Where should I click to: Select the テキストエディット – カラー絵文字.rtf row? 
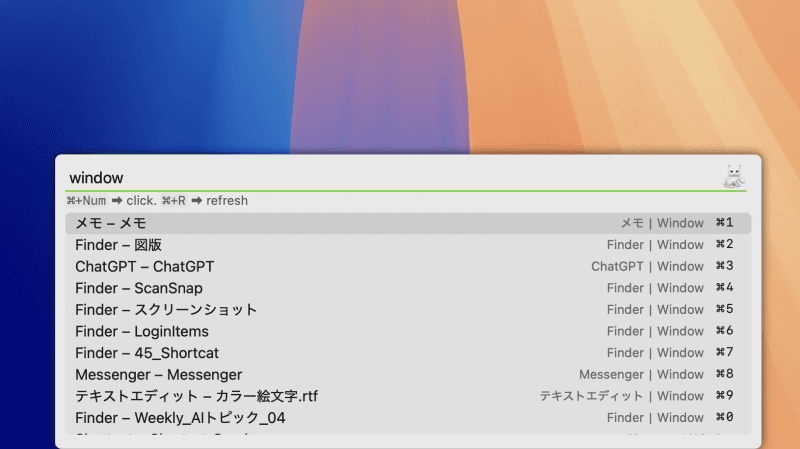[408, 396]
